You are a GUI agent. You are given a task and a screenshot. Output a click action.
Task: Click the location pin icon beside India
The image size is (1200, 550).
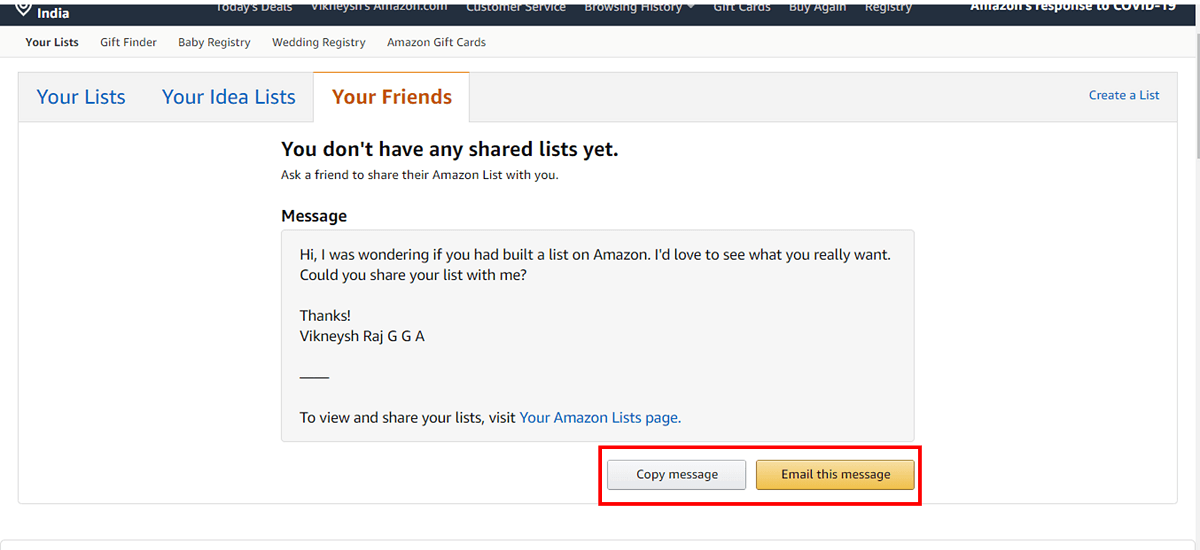22,7
